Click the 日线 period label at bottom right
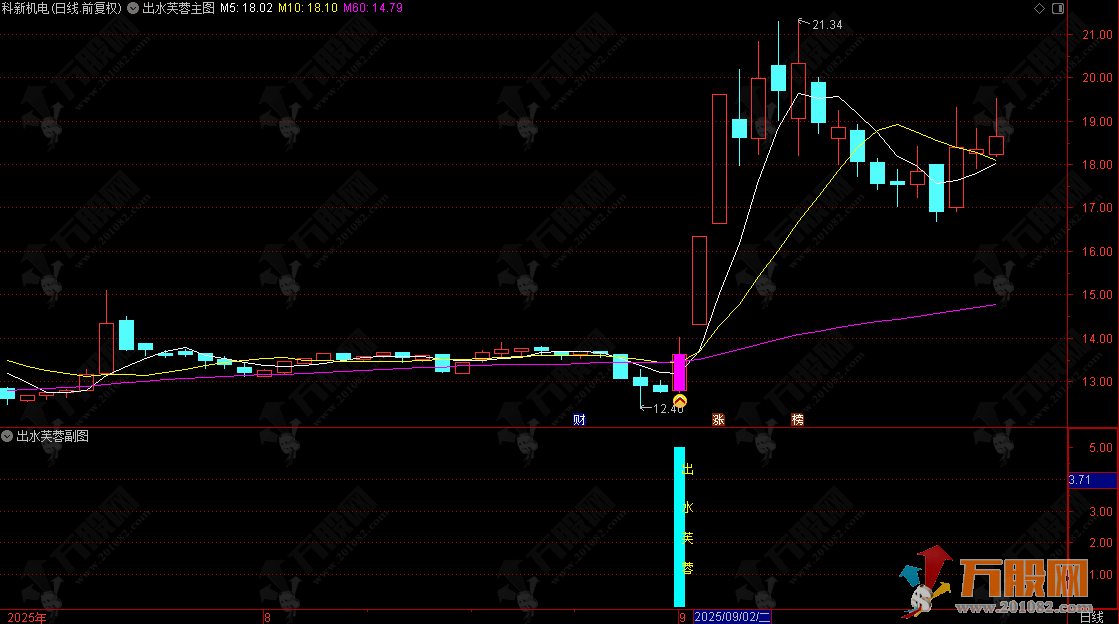 [1091, 618]
